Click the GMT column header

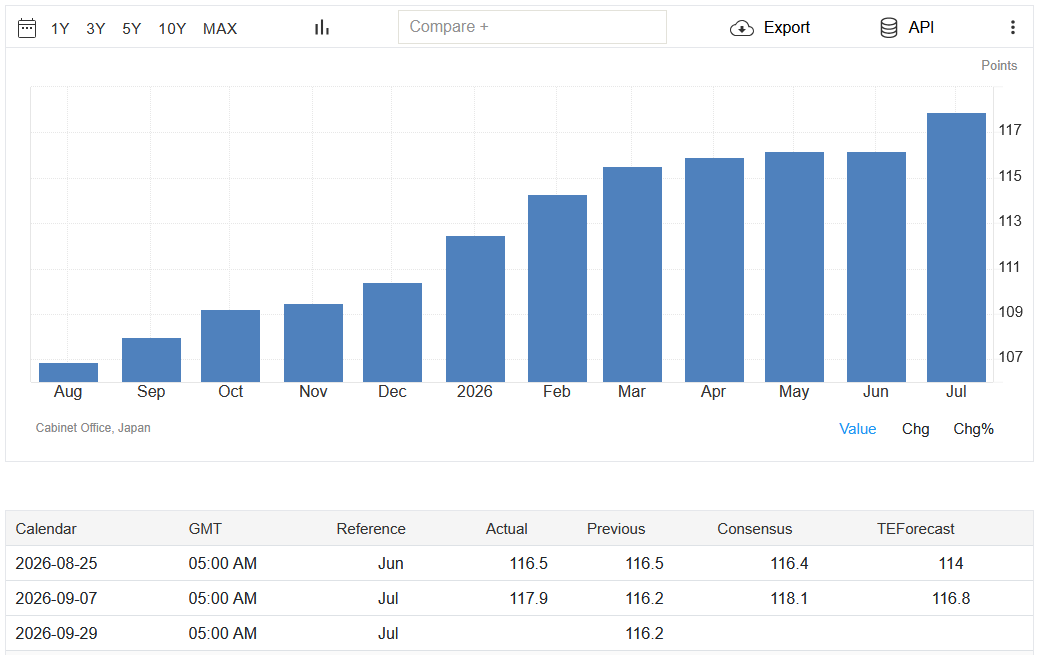[x=205, y=528]
